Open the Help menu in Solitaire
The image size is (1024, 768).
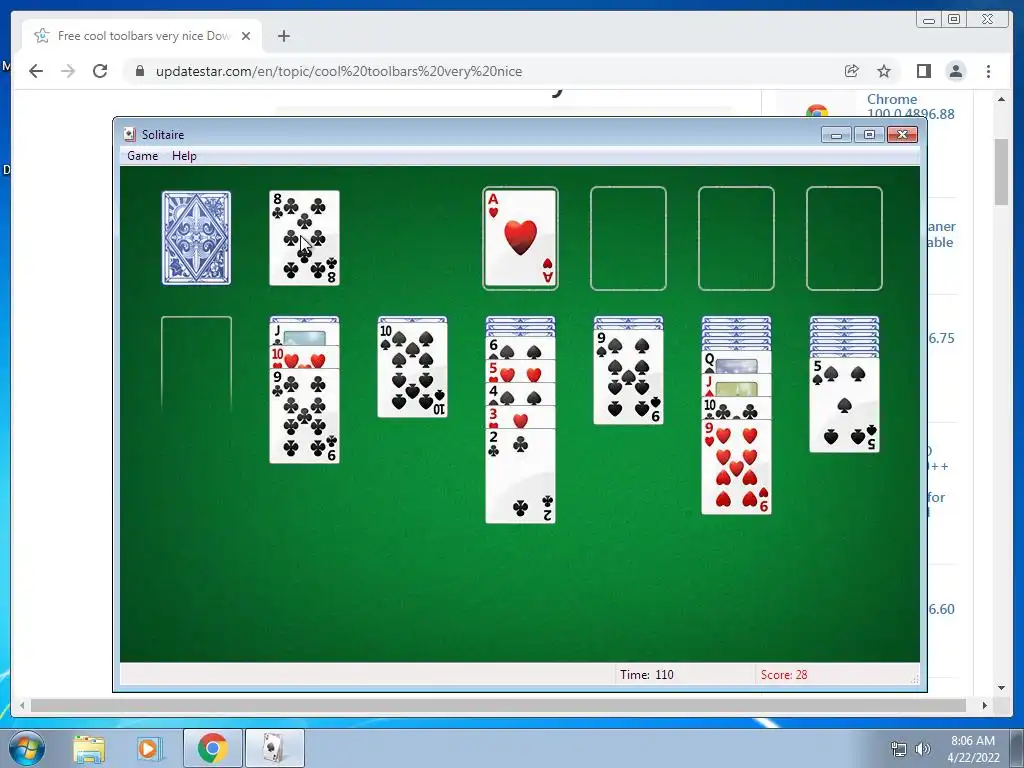tap(184, 156)
